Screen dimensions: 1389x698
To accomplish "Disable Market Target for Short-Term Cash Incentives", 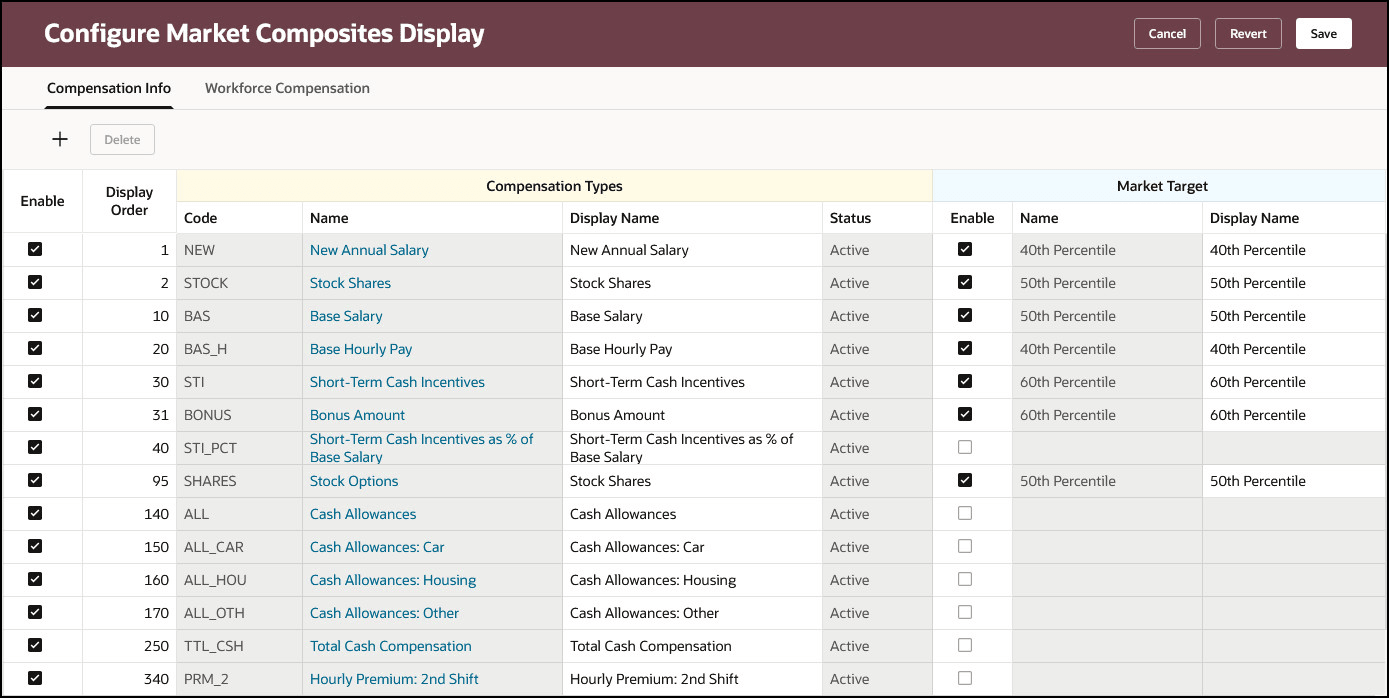I will pos(965,381).
